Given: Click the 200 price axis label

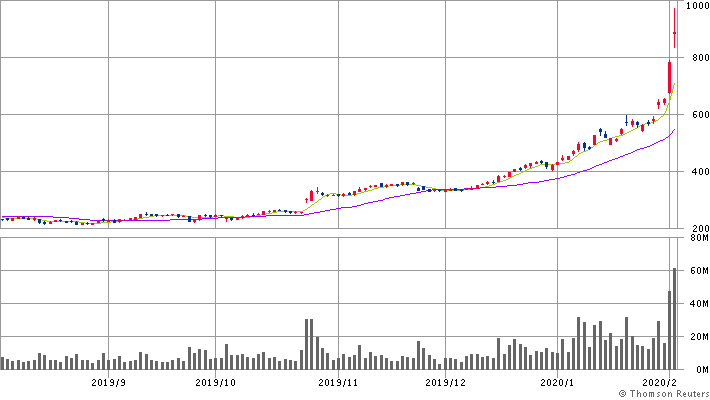Looking at the screenshot, I should tap(696, 229).
